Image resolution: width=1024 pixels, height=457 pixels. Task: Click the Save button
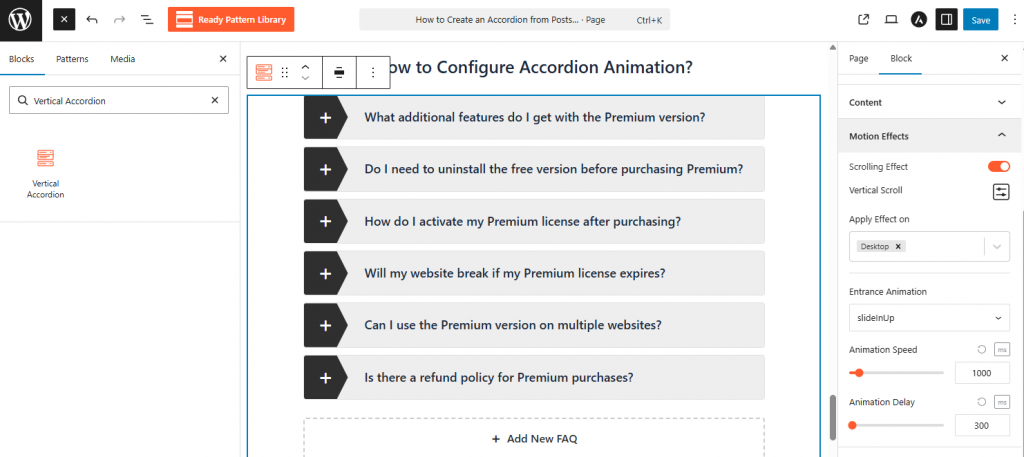[980, 20]
